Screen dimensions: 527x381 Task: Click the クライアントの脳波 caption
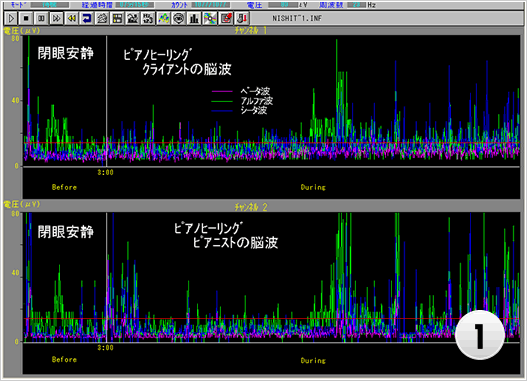point(187,69)
